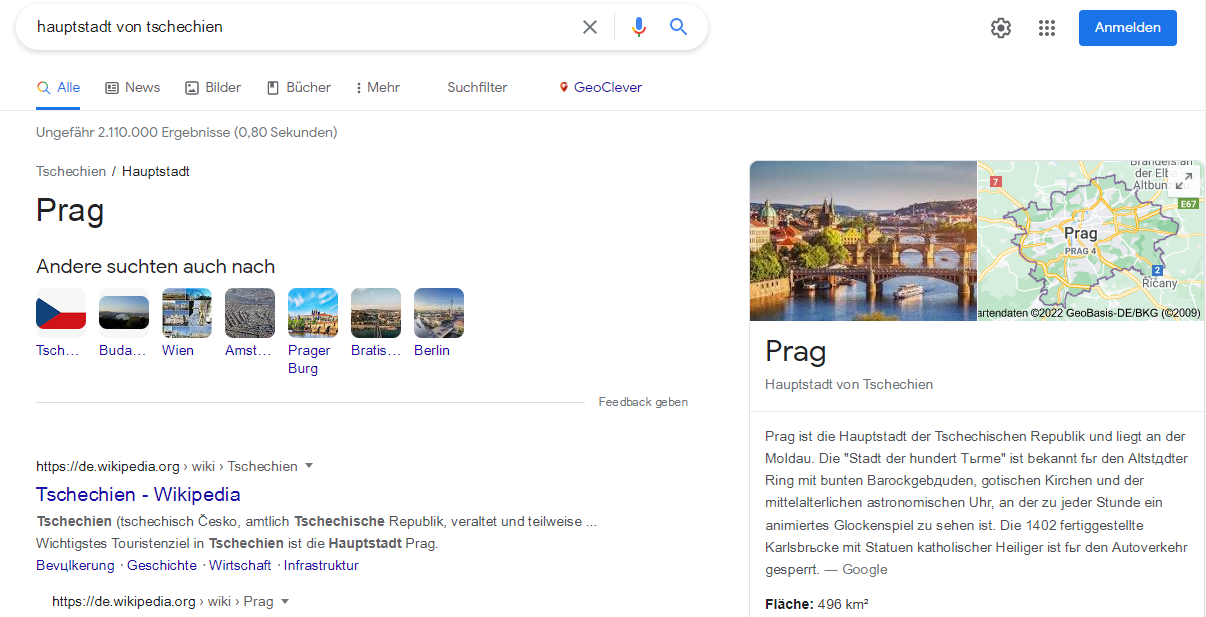Open the Geschichte sitelink
Viewport: 1206px width, 617px height.
[x=162, y=565]
